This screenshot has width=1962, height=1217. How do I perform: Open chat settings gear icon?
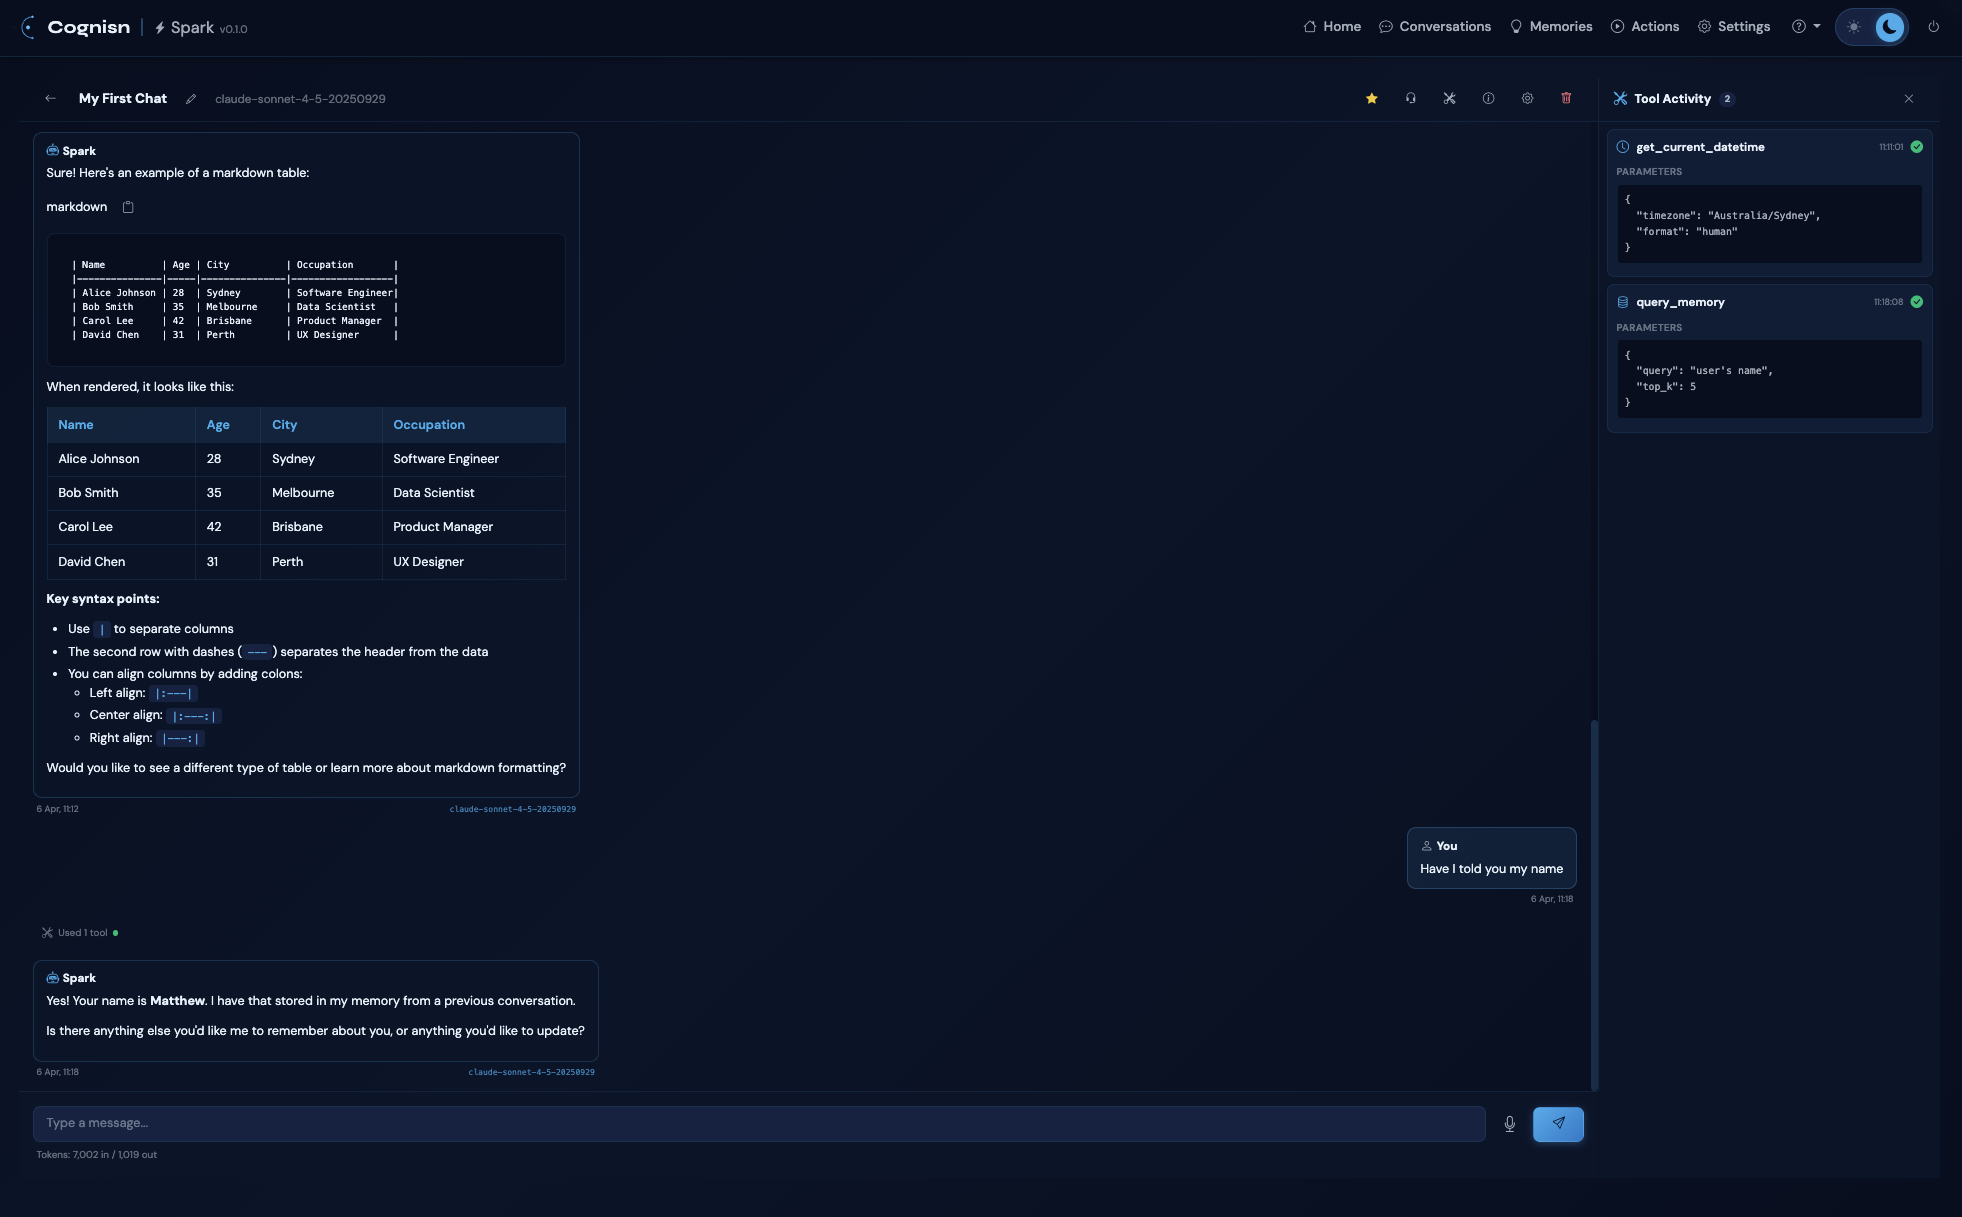(x=1527, y=98)
